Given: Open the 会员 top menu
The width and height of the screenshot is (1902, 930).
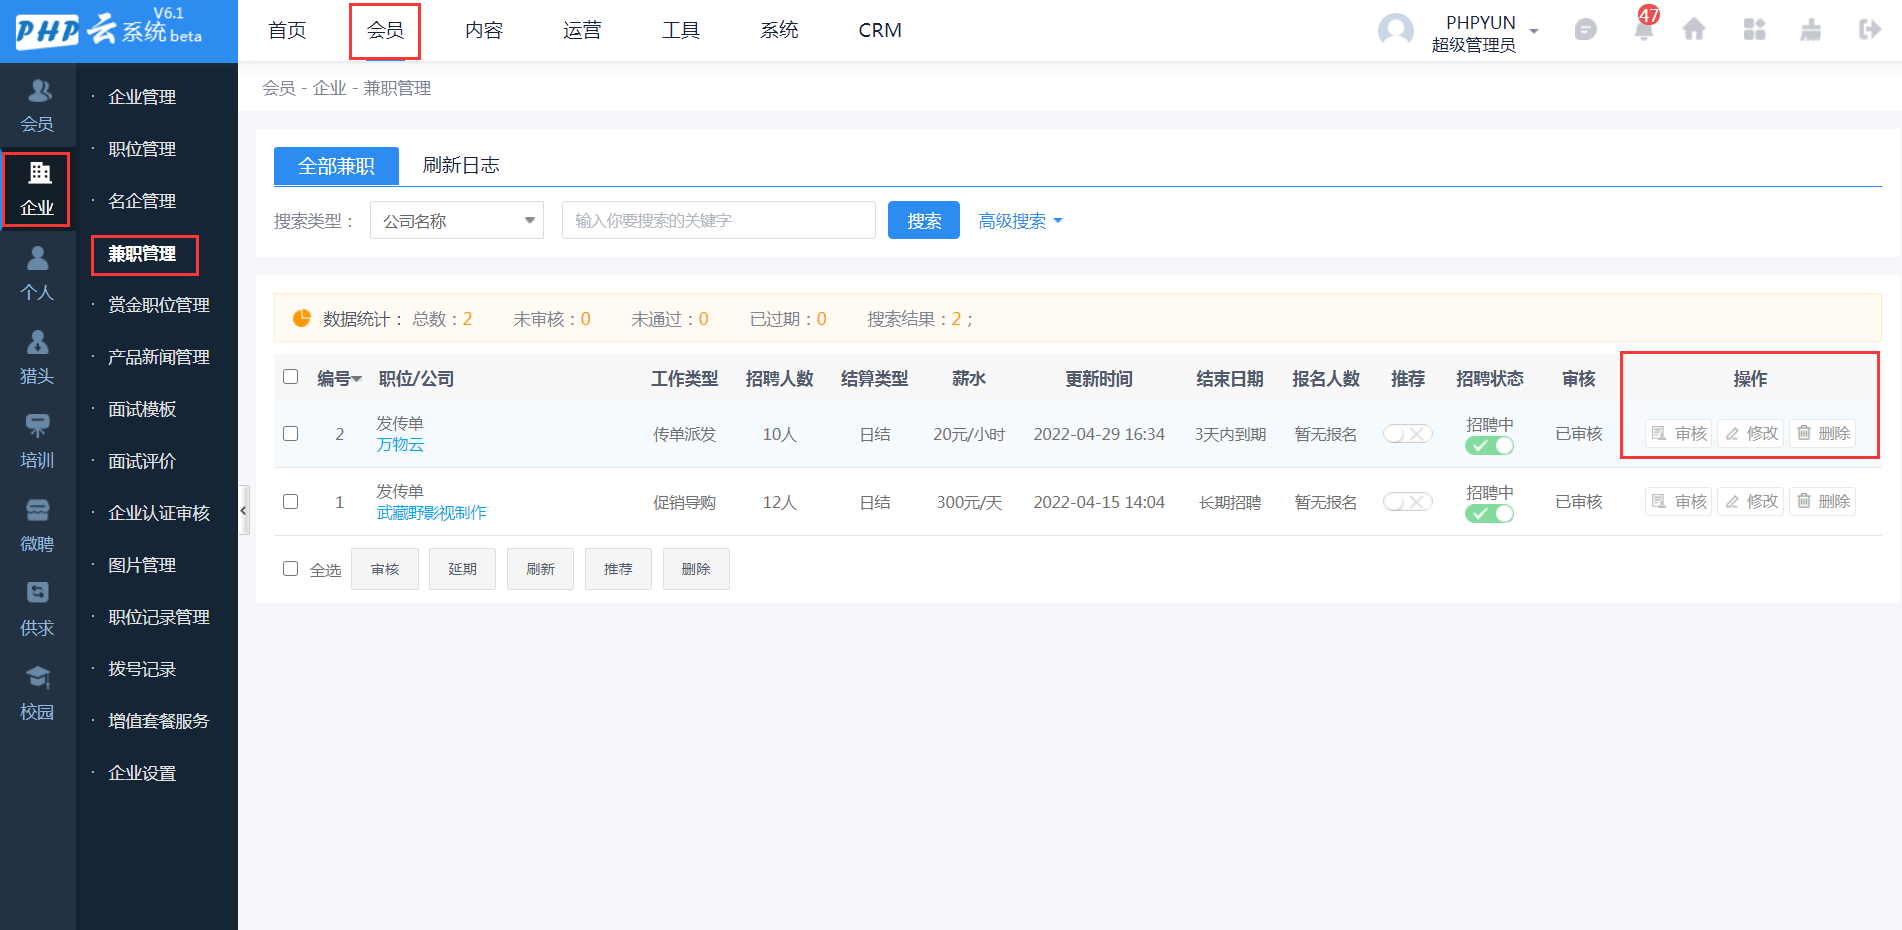Looking at the screenshot, I should point(385,30).
